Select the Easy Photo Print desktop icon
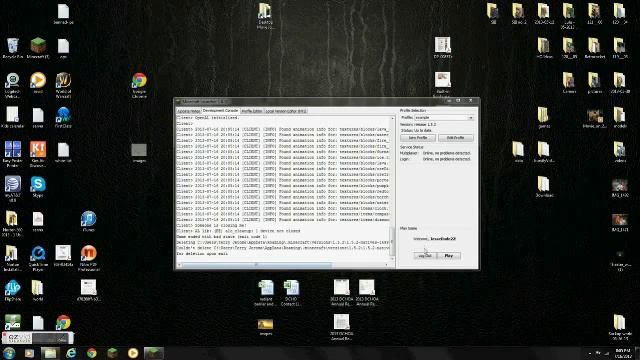The image size is (640, 360). 13,154
